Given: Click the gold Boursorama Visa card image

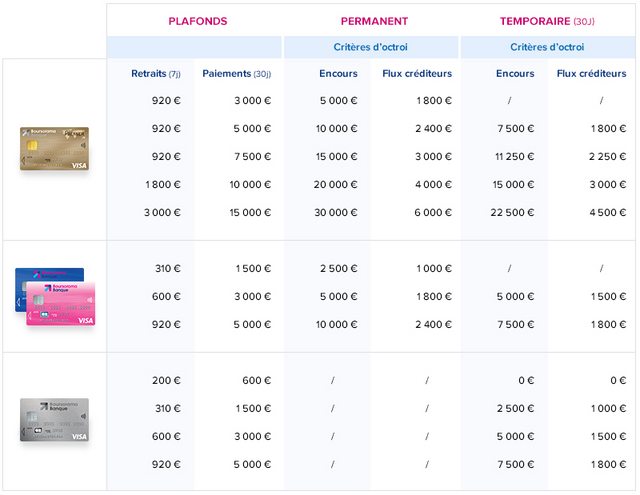Looking at the screenshot, I should tap(54, 148).
